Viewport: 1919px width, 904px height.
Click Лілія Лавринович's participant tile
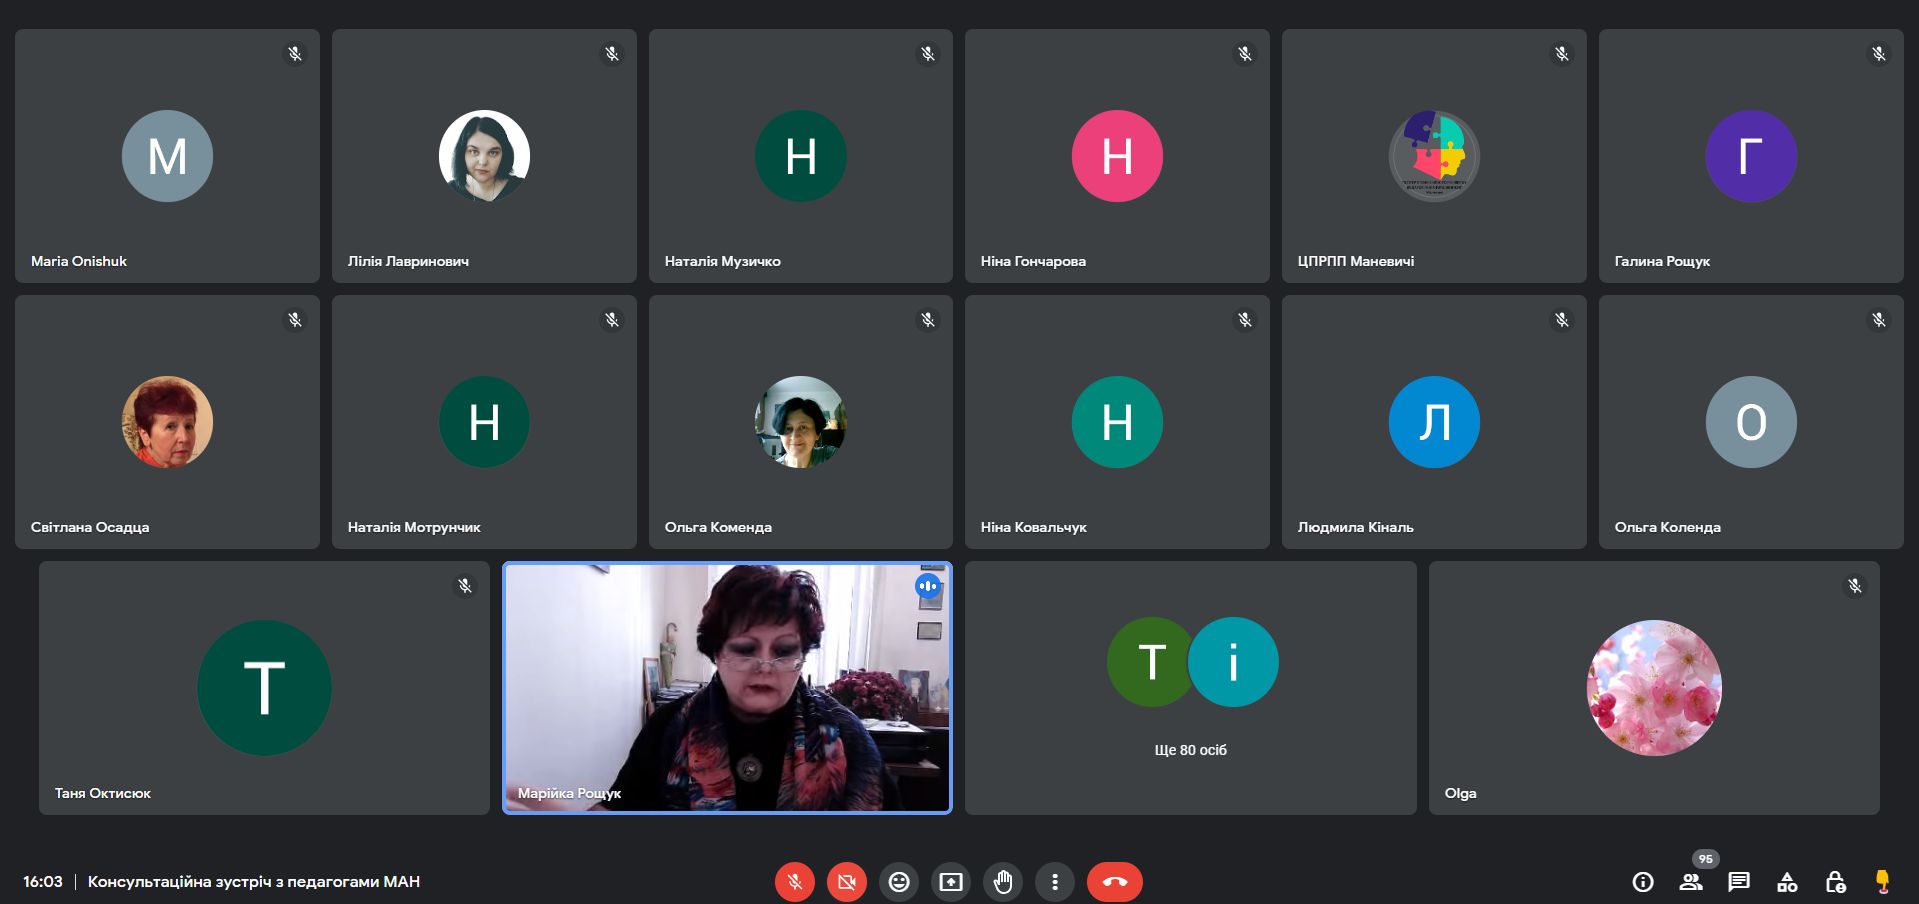(484, 156)
